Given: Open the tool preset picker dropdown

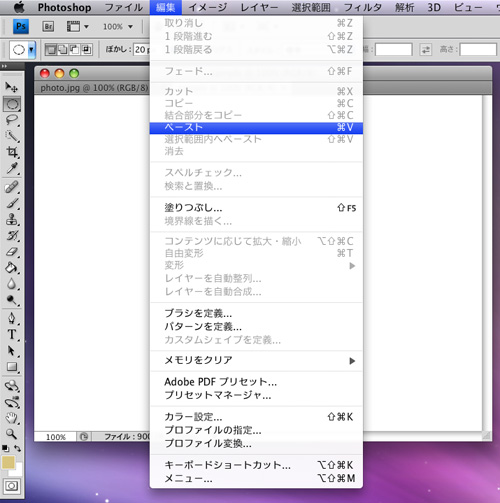Looking at the screenshot, I should click(31, 50).
